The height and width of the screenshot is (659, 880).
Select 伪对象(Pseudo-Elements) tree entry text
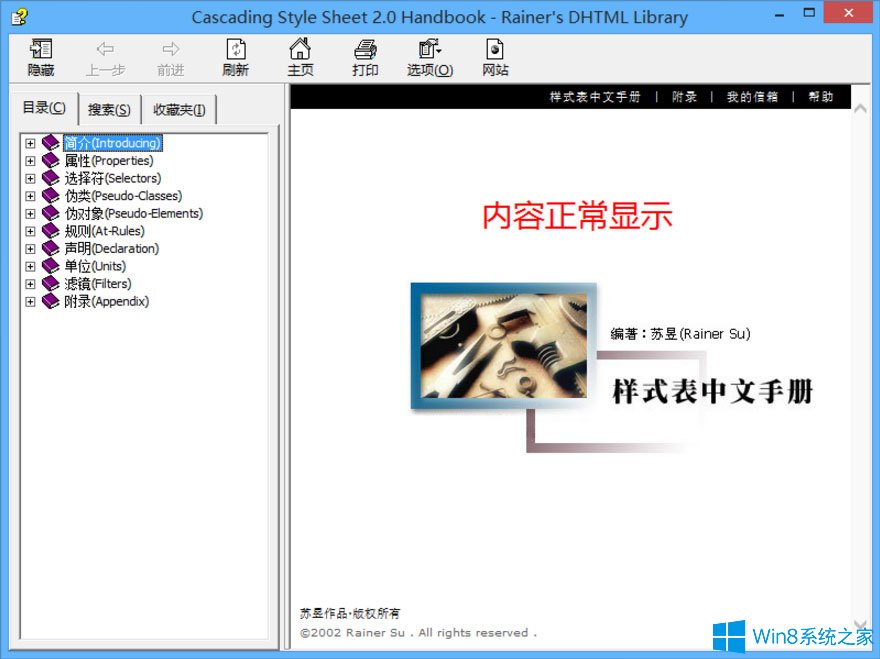[134, 213]
